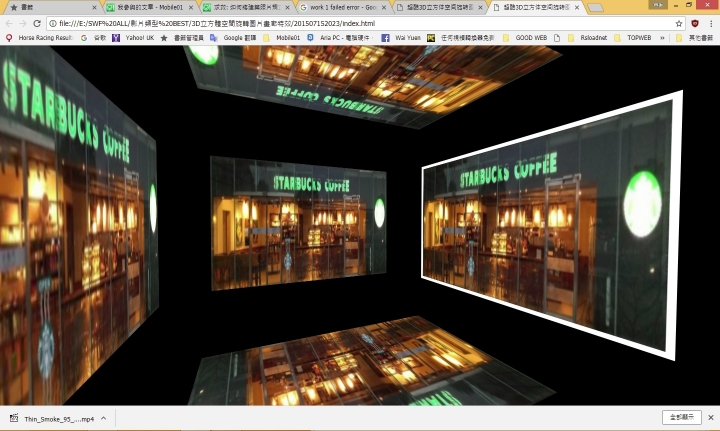Viewport: 720px width, 431px height.
Task: Open the GOOD WEB bookmark folder
Action: (524, 38)
